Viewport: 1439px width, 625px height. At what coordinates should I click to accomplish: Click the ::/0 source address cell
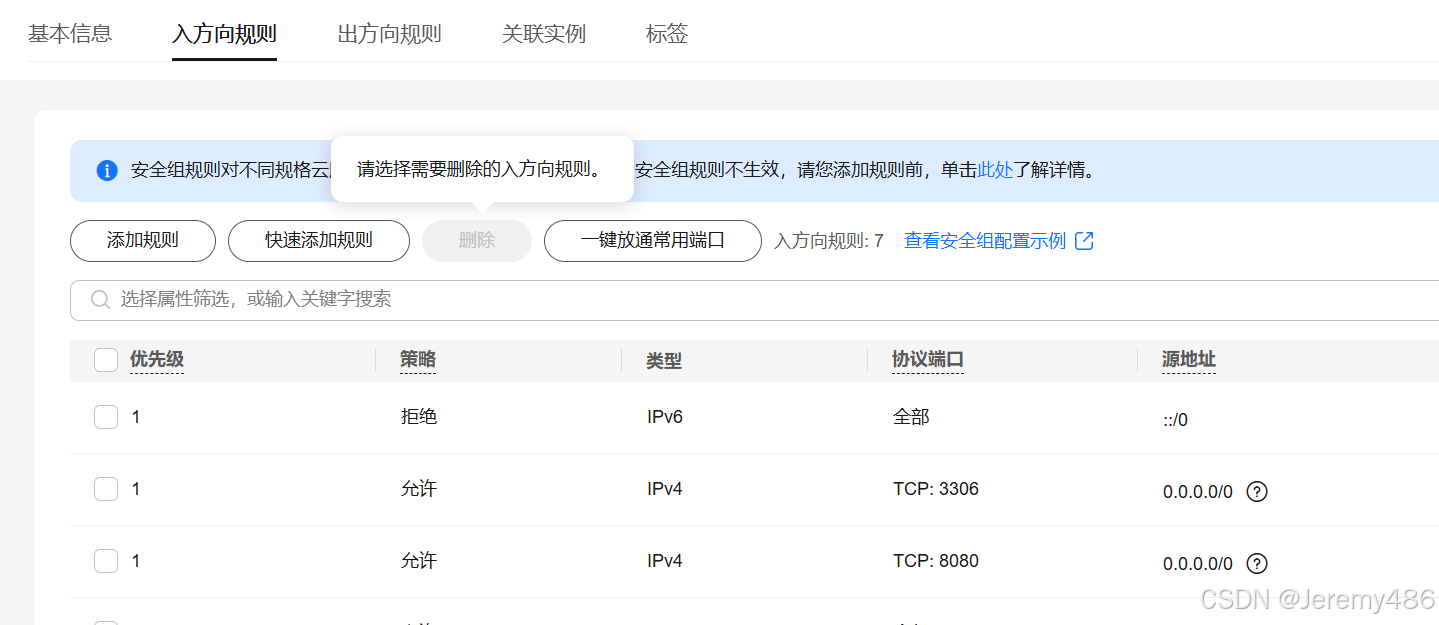pos(1175,420)
